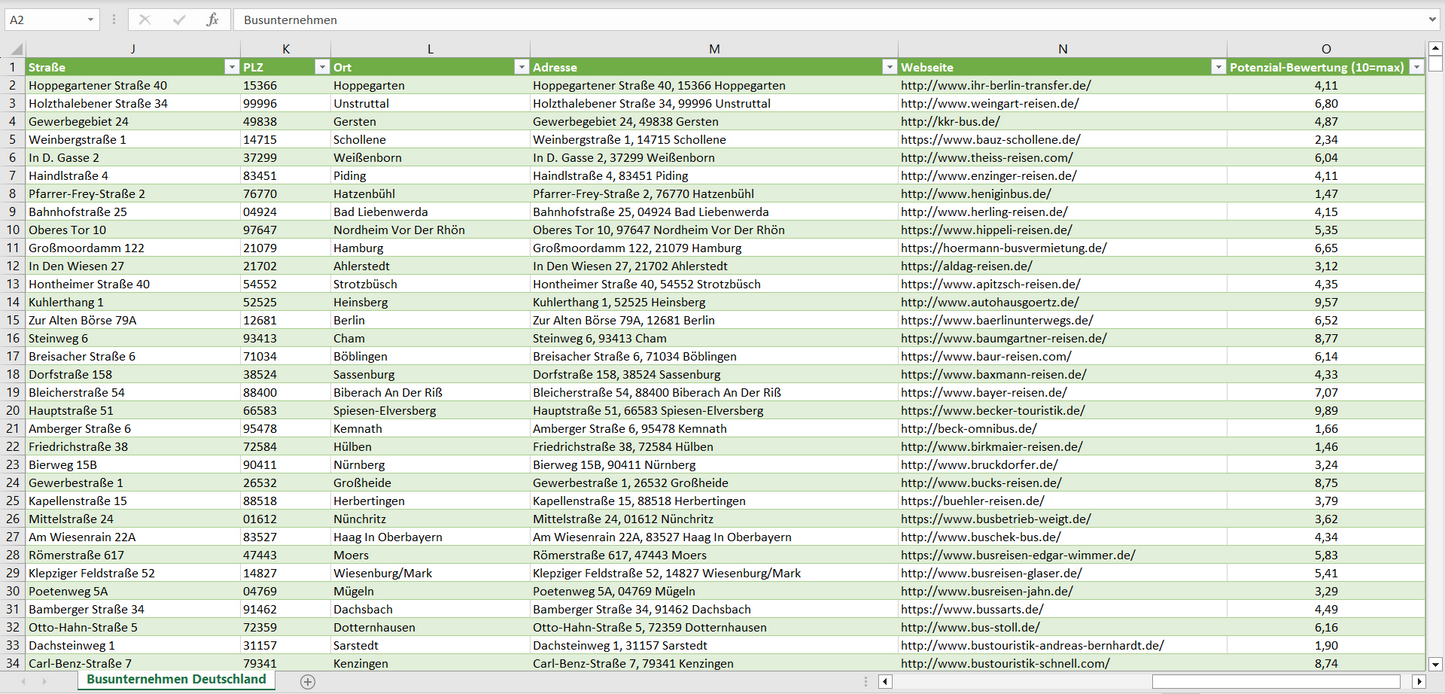Open the Straße column filter dropdown
Image resolution: width=1445 pixels, height=694 pixels.
coord(231,67)
